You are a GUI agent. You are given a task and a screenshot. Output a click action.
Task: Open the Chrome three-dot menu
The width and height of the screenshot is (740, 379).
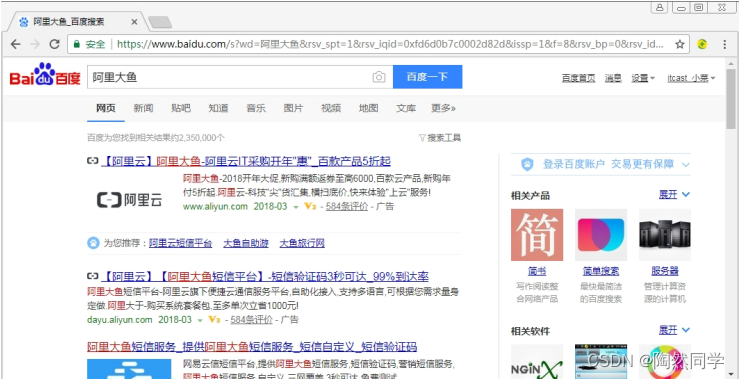coord(725,44)
